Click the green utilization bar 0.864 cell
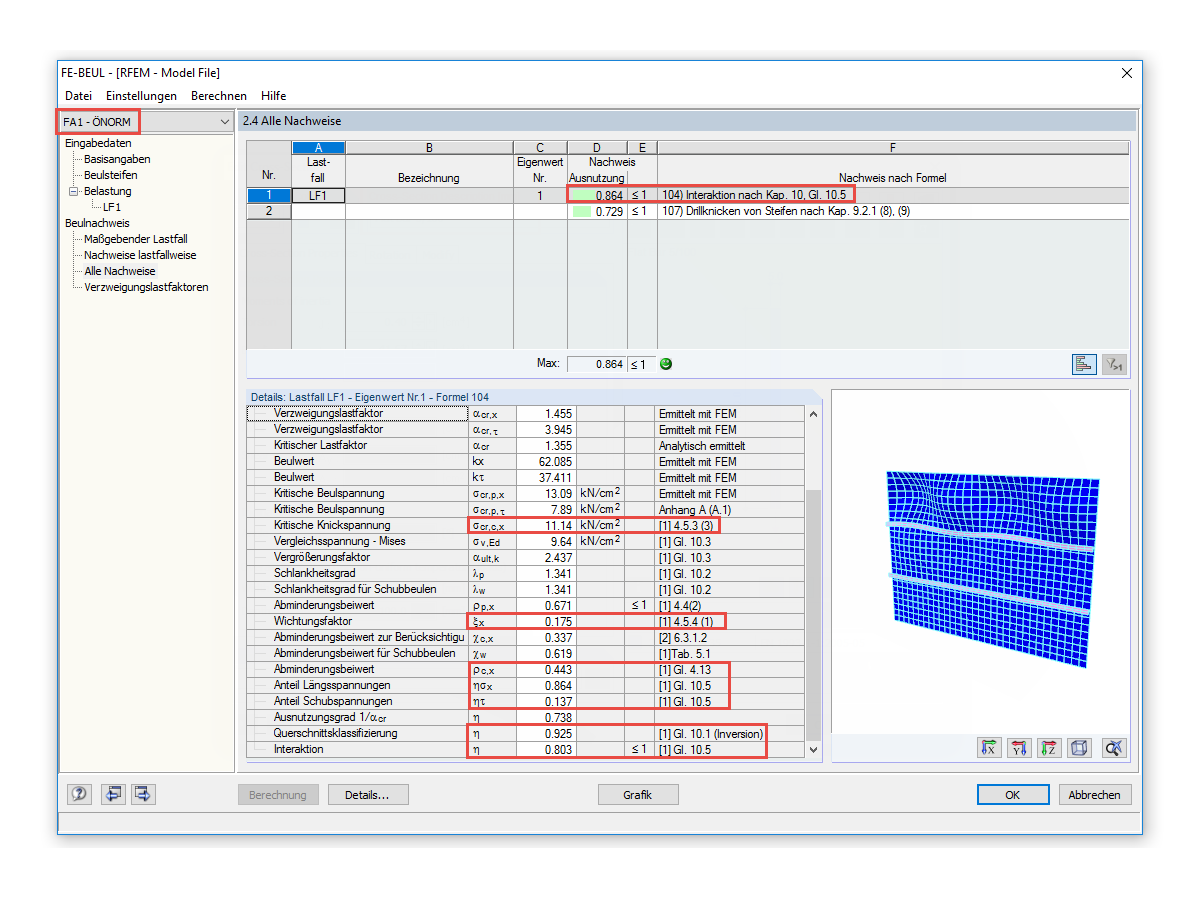1200x900 pixels. pyautogui.click(x=597, y=196)
